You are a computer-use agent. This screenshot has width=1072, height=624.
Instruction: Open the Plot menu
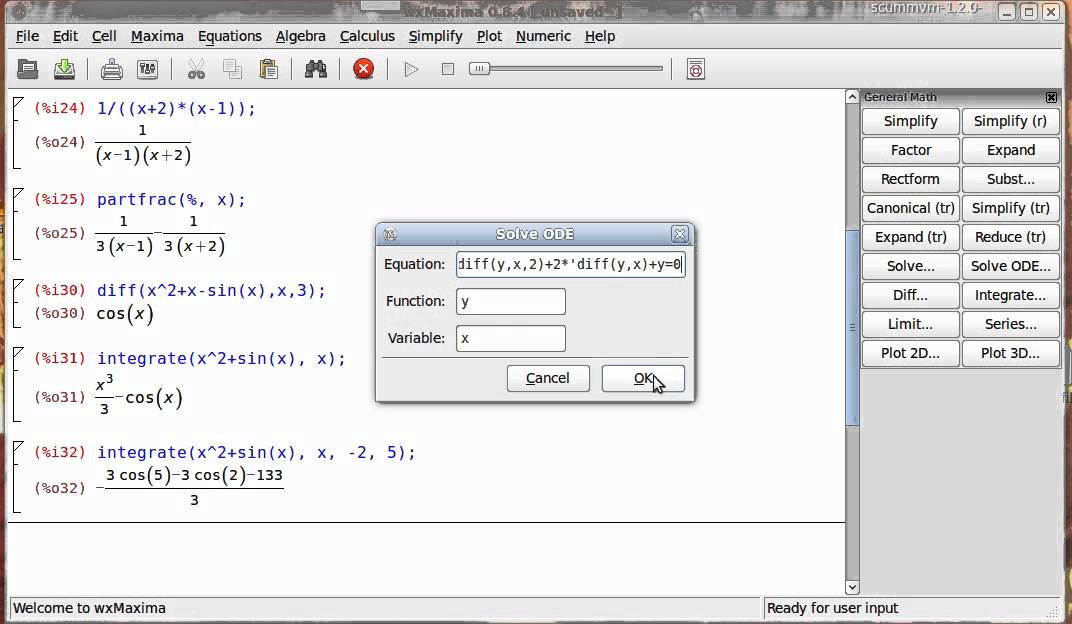click(x=489, y=36)
